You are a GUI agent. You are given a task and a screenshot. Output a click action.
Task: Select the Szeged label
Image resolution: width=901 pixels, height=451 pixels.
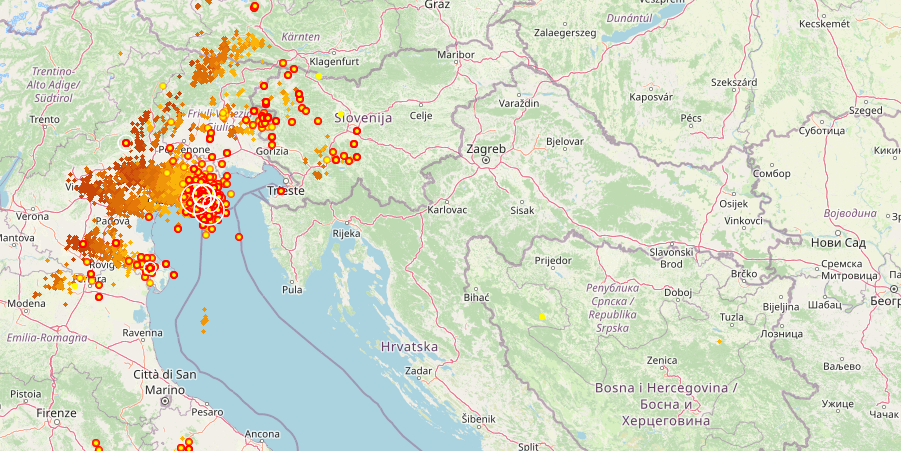tap(866, 110)
